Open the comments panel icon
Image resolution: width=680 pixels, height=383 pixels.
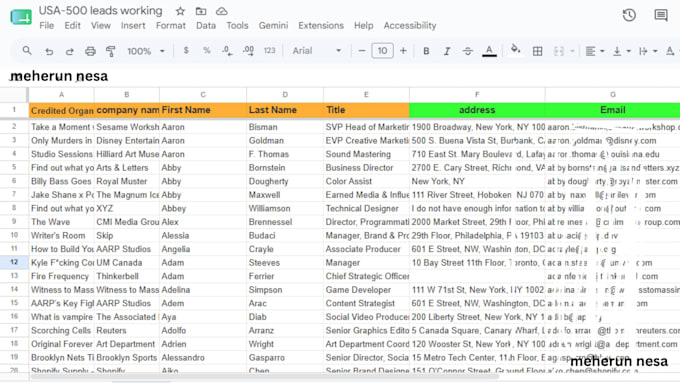click(661, 15)
